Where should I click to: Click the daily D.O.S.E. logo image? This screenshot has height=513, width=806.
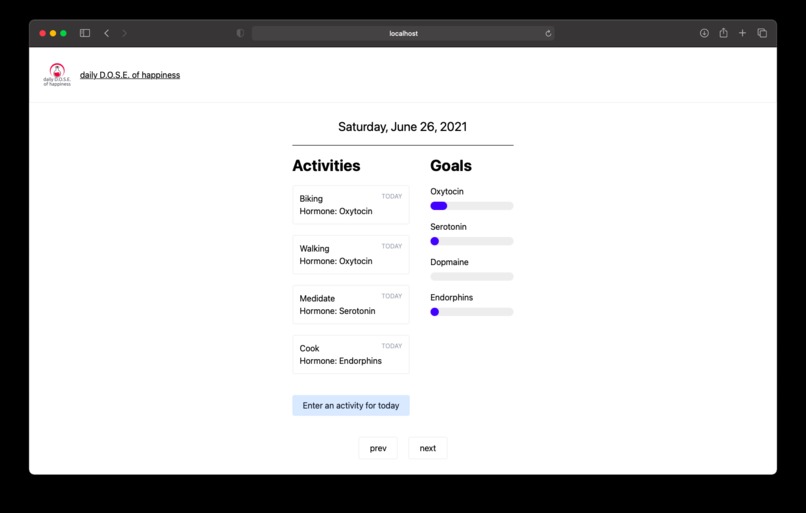(57, 75)
